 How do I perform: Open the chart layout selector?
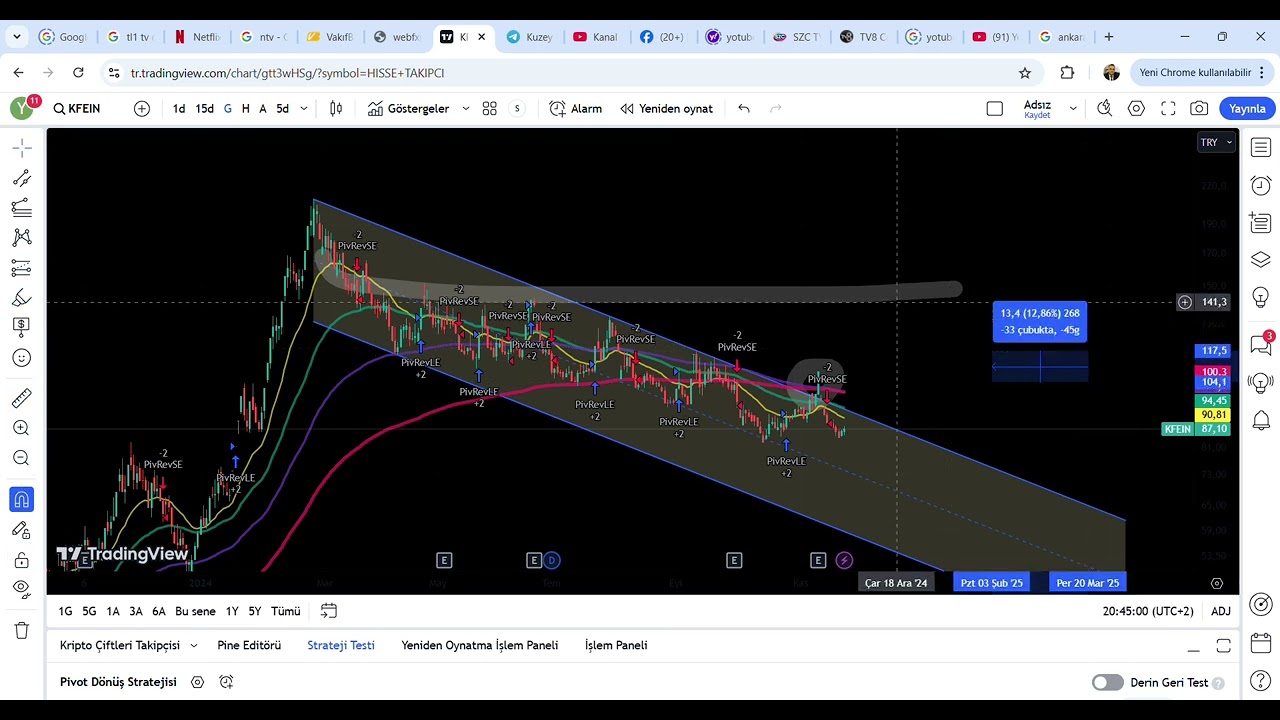995,109
